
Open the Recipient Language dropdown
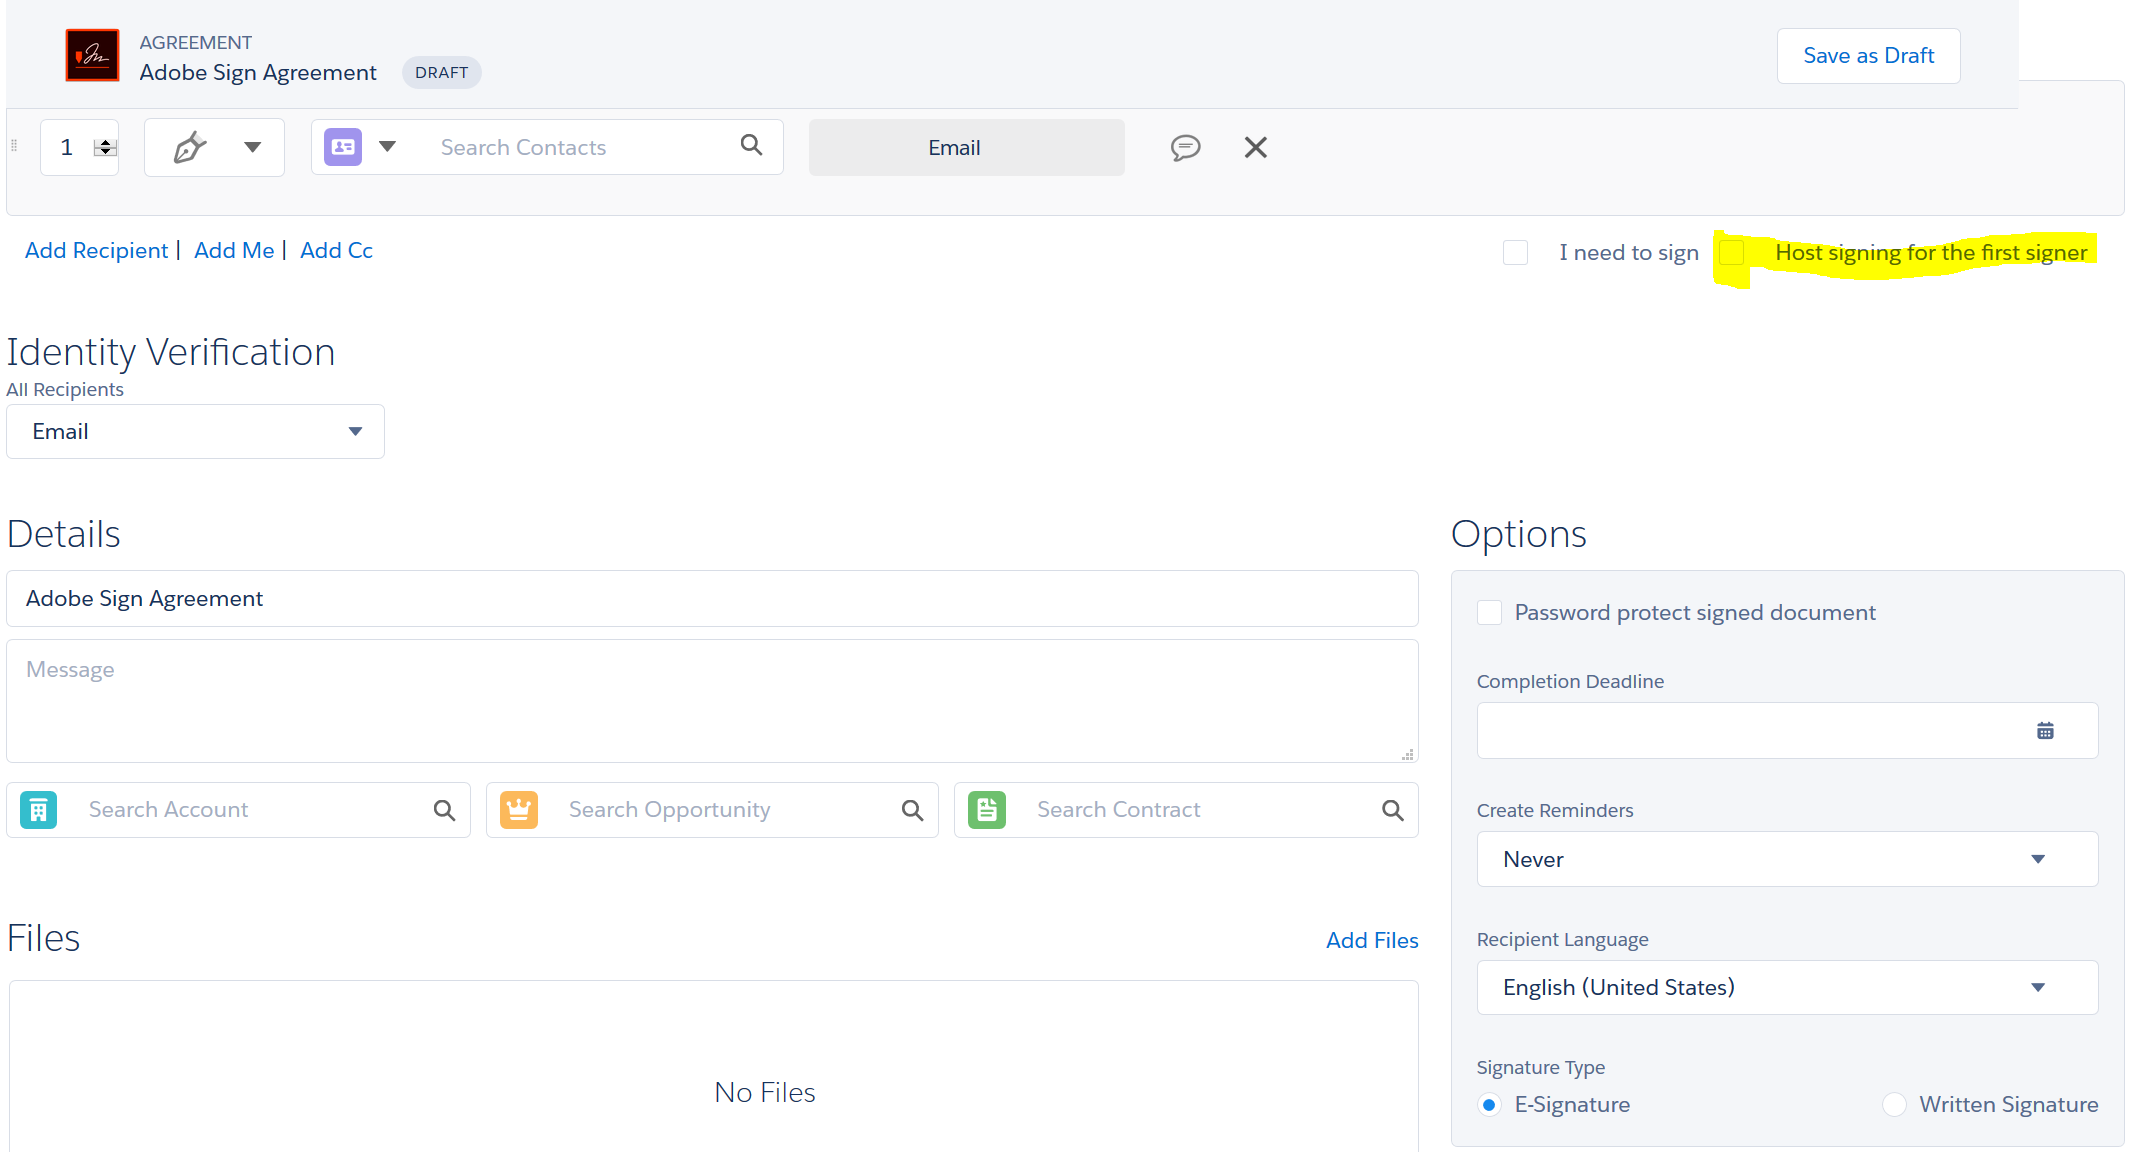pos(2037,987)
